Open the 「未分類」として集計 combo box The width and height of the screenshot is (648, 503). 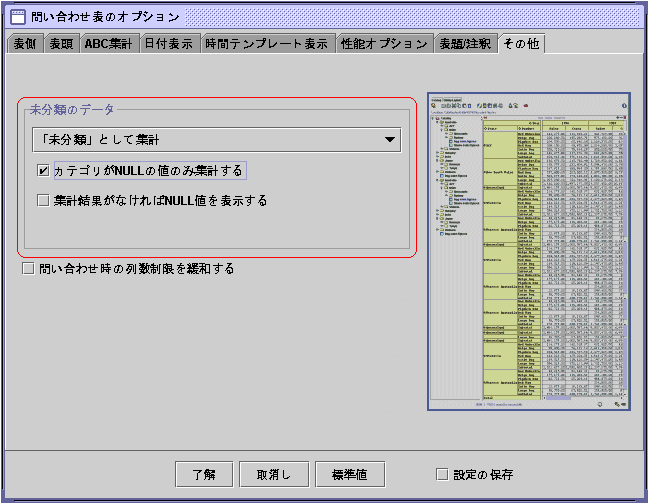[215, 140]
